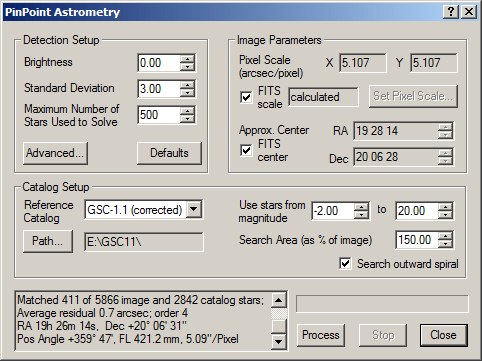Browse for the catalog with the Path button
This screenshot has width=482, height=361.
coord(48,241)
